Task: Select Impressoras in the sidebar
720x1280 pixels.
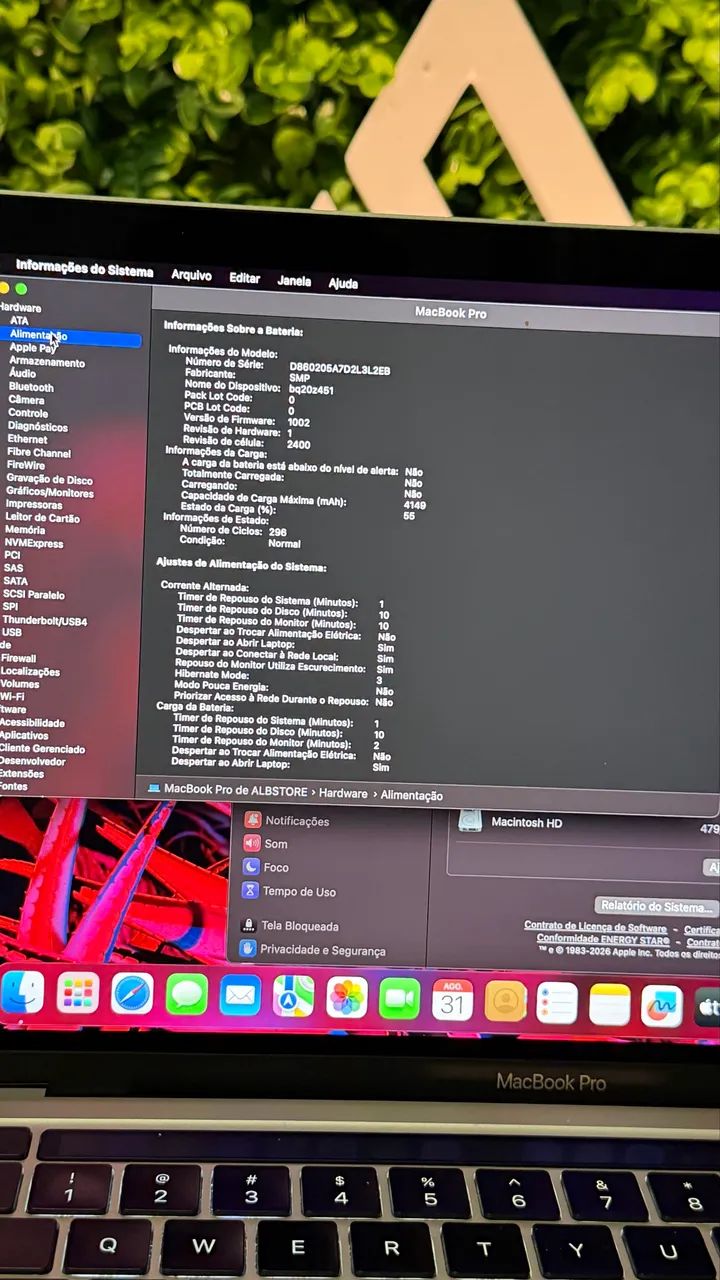Action: tap(34, 505)
